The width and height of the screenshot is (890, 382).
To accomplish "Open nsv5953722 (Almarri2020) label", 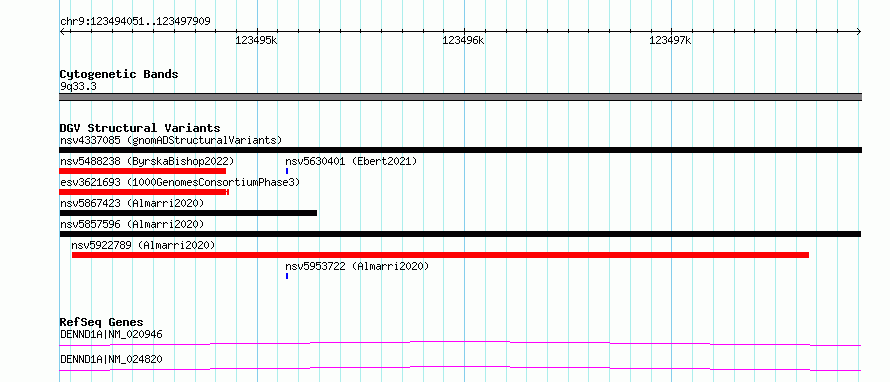I will [357, 266].
